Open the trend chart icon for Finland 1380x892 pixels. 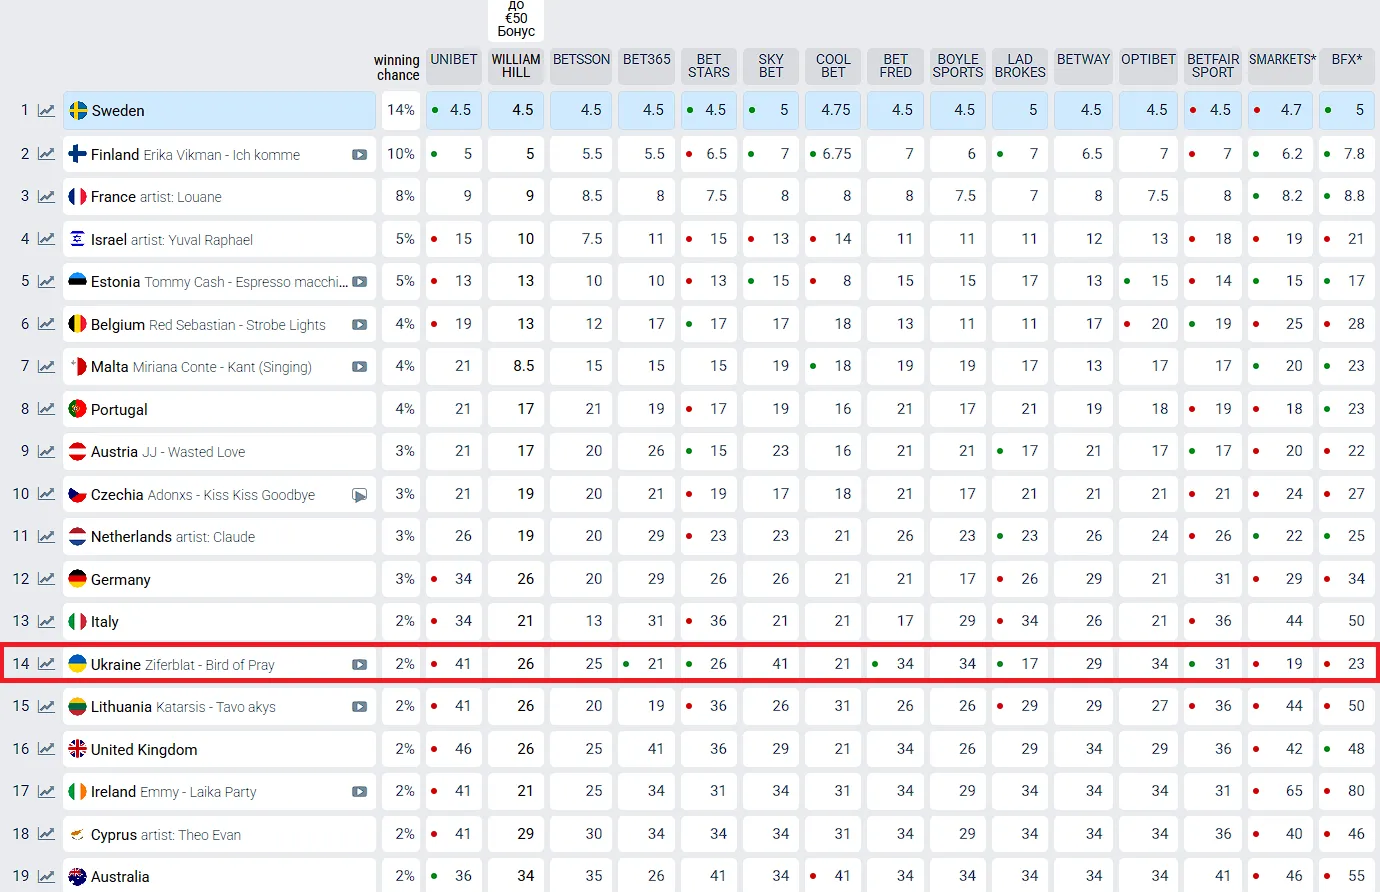(x=46, y=154)
